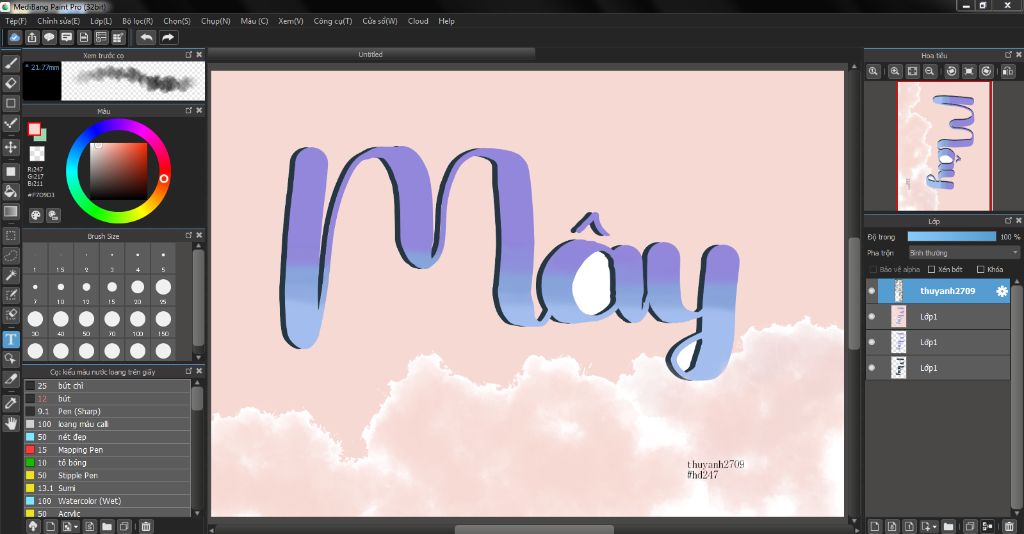Zoom in within the Navigator panel
Screen dimensions: 1024x534
pyautogui.click(x=895, y=71)
